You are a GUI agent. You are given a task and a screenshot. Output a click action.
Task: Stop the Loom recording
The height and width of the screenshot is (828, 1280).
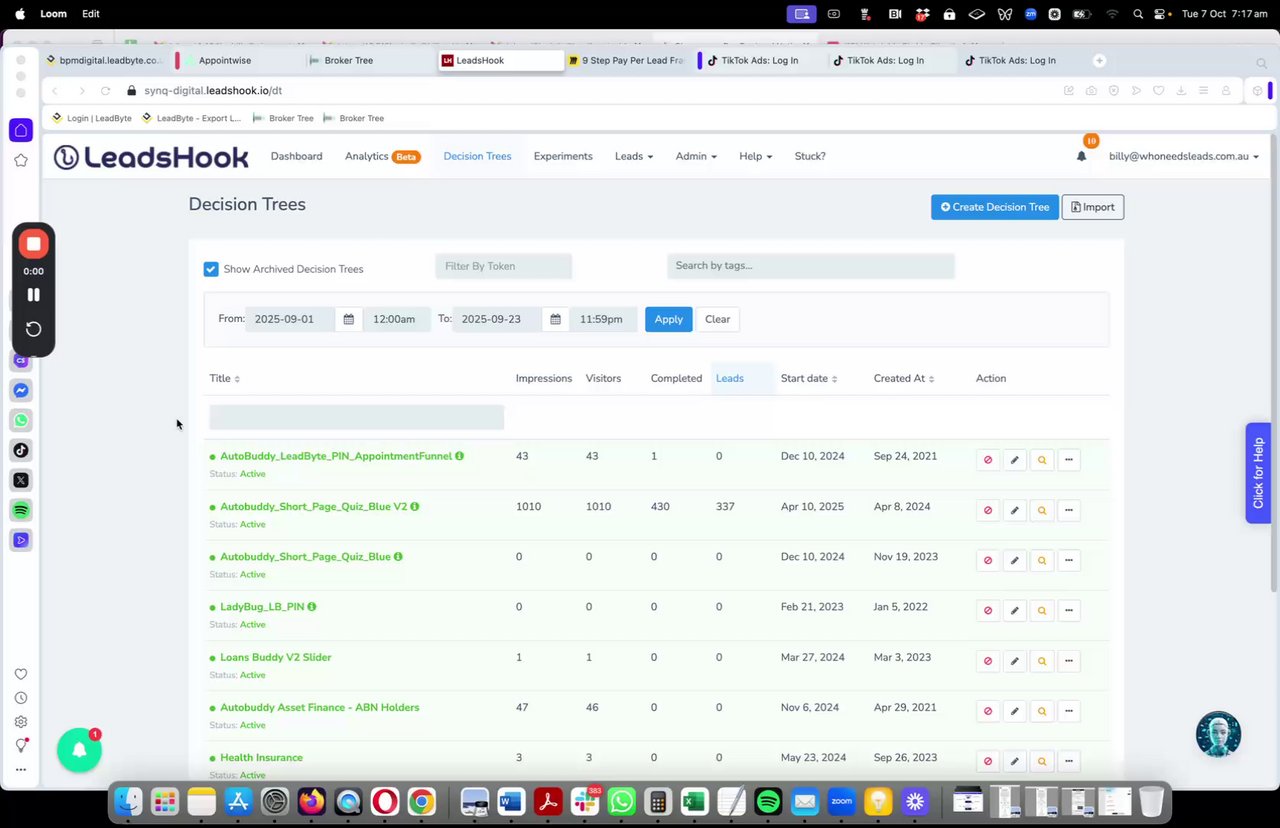click(34, 244)
